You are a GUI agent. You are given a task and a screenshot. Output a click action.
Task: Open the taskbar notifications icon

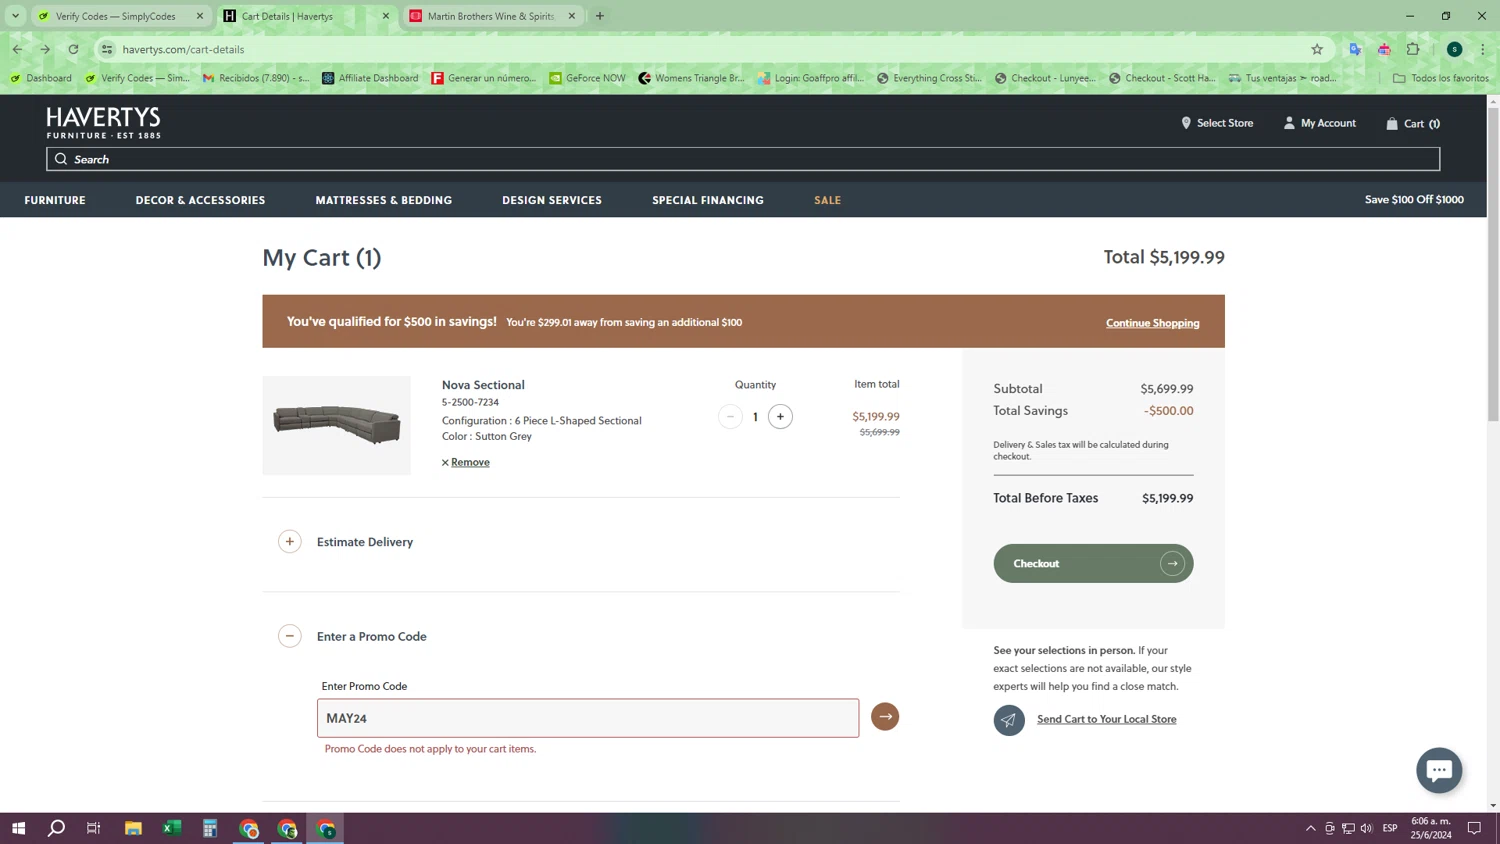1474,828
